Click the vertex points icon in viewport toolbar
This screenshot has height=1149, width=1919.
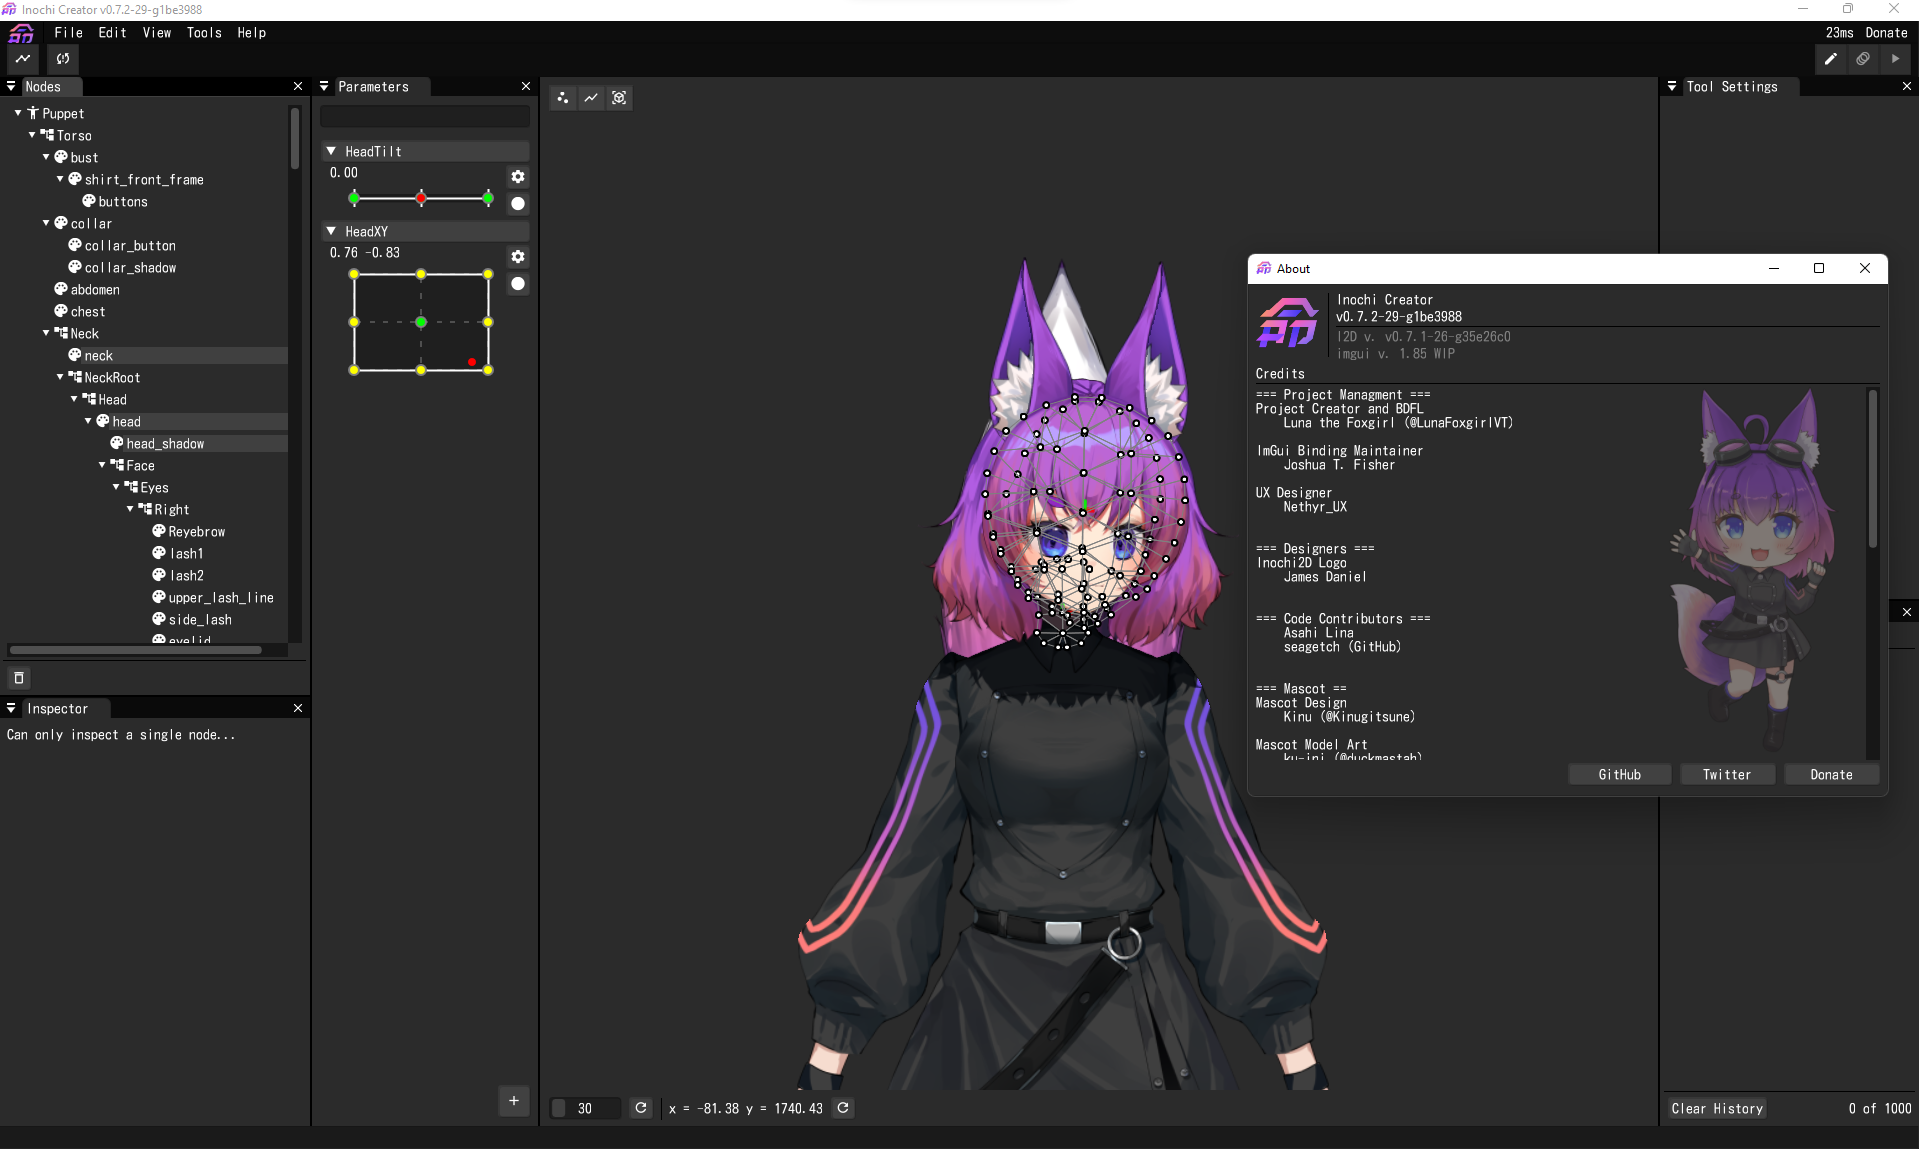pyautogui.click(x=563, y=98)
